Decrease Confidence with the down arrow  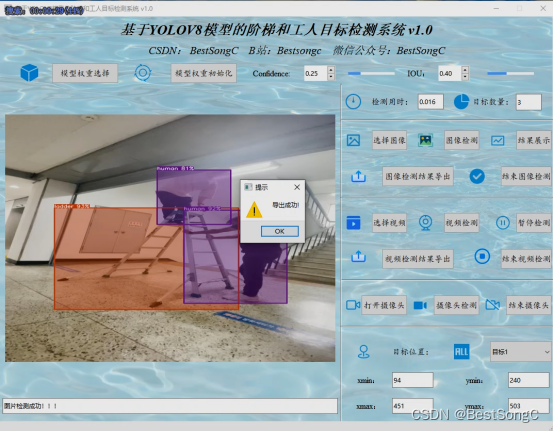click(x=331, y=77)
